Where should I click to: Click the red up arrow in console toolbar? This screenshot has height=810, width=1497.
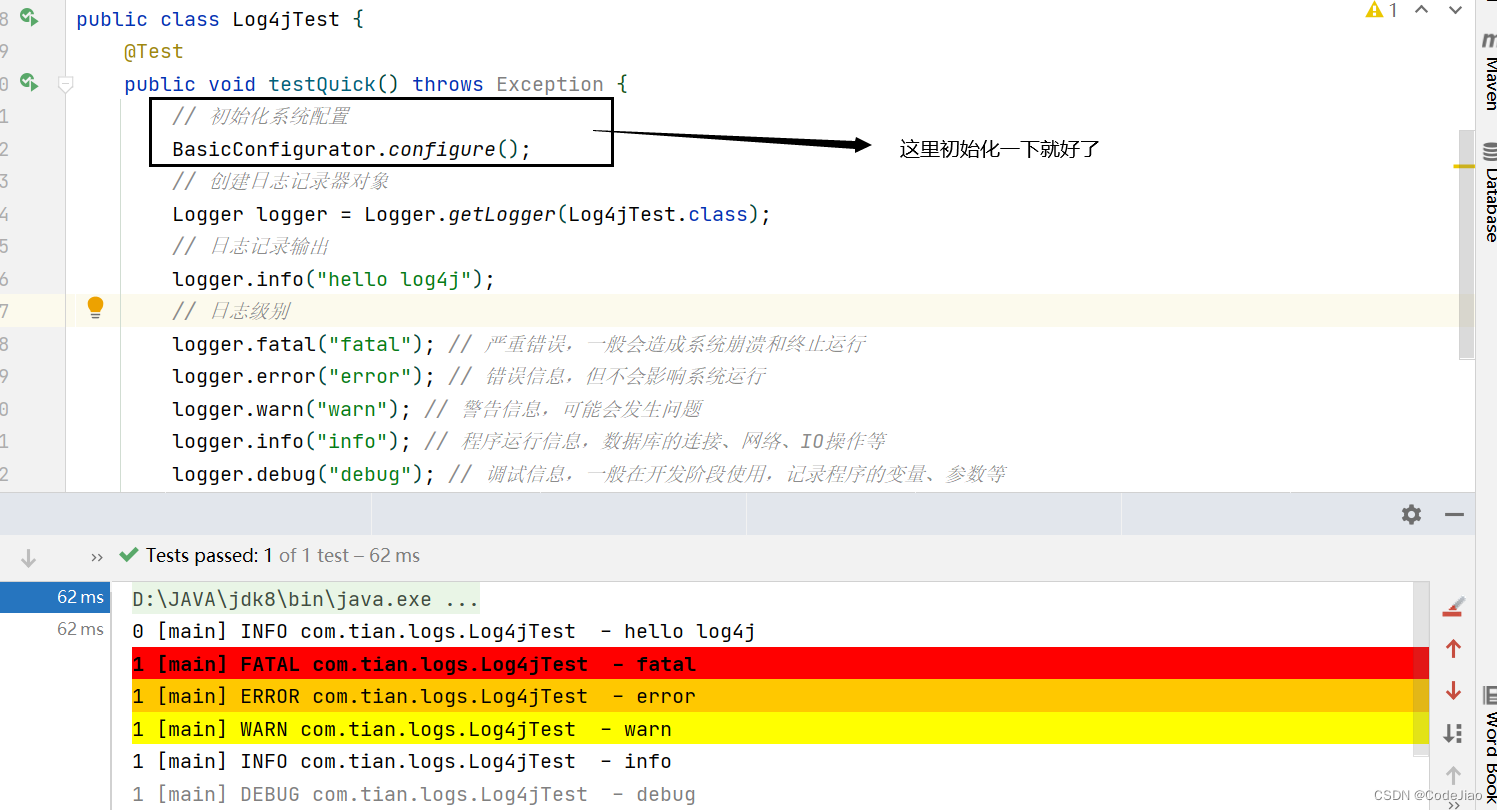click(1453, 649)
